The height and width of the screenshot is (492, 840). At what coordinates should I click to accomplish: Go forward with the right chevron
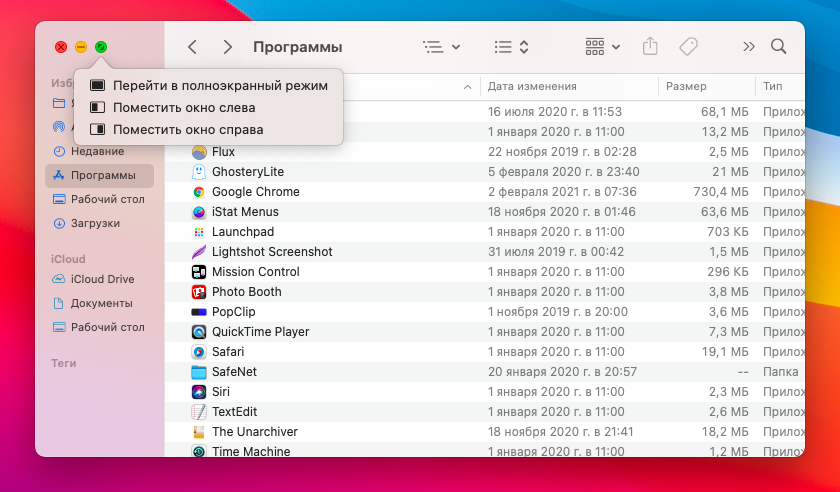click(228, 47)
